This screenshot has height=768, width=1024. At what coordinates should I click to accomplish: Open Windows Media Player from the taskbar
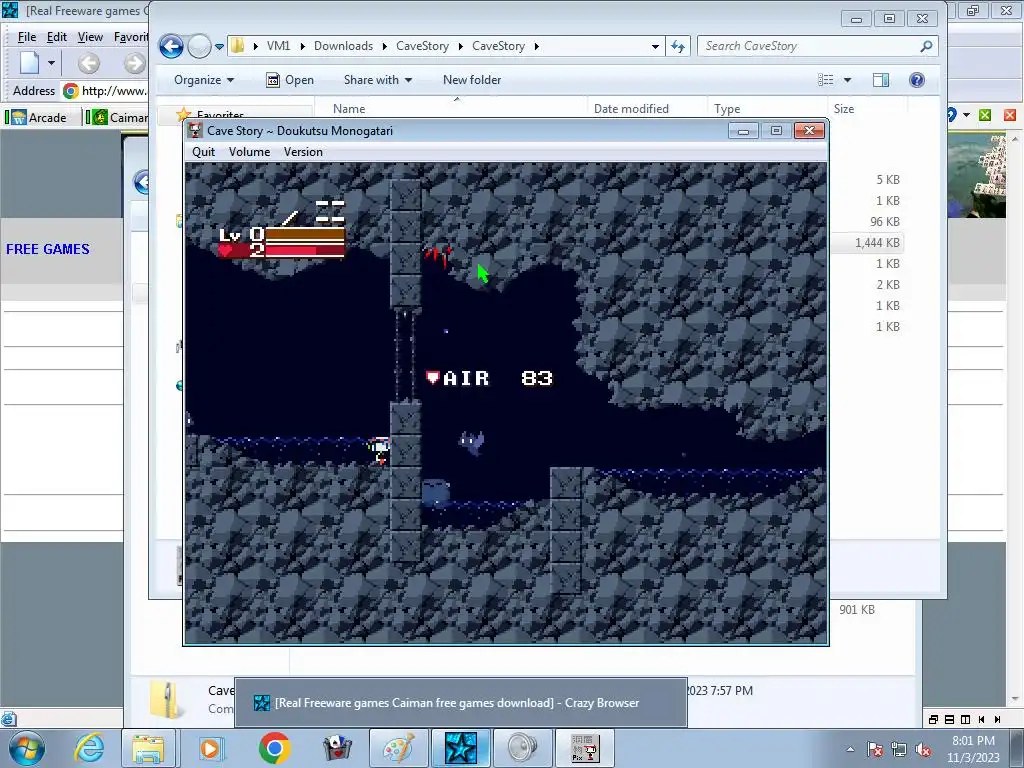pyautogui.click(x=210, y=748)
